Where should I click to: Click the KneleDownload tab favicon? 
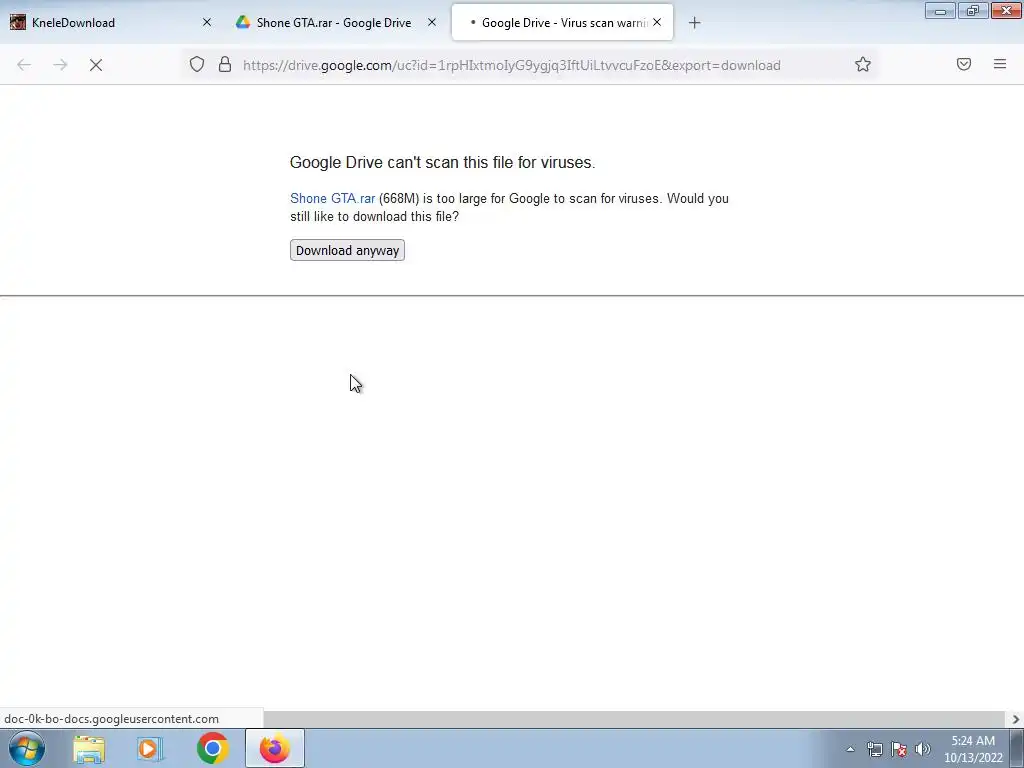pyautogui.click(x=18, y=22)
